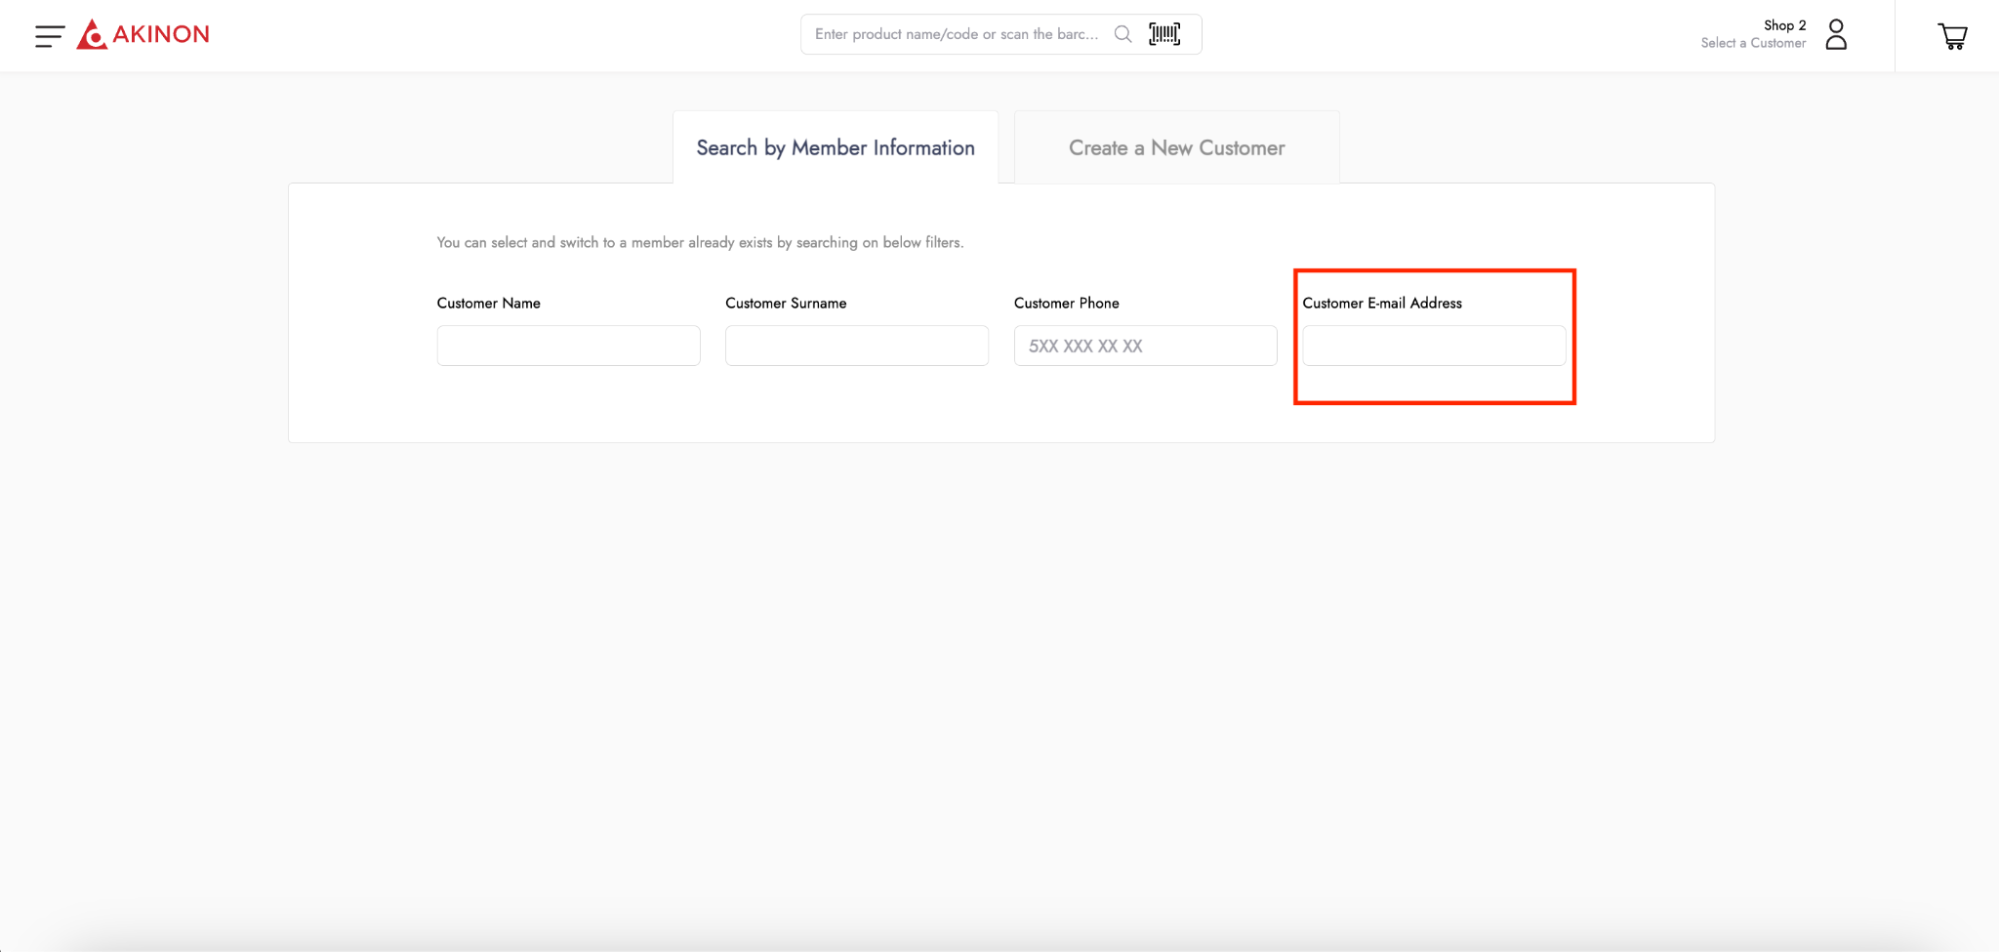1999x952 pixels.
Task: Focus the Customer Name input field
Action: (x=568, y=346)
